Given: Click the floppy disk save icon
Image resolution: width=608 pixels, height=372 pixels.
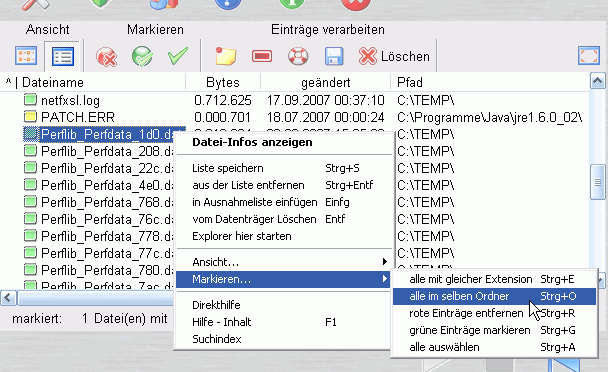Looking at the screenshot, I should [334, 57].
